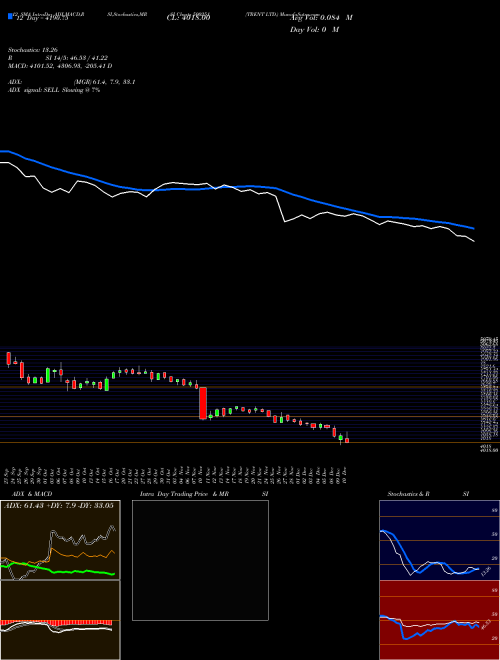Open the blue-background Stochastics chart

tap(439, 540)
